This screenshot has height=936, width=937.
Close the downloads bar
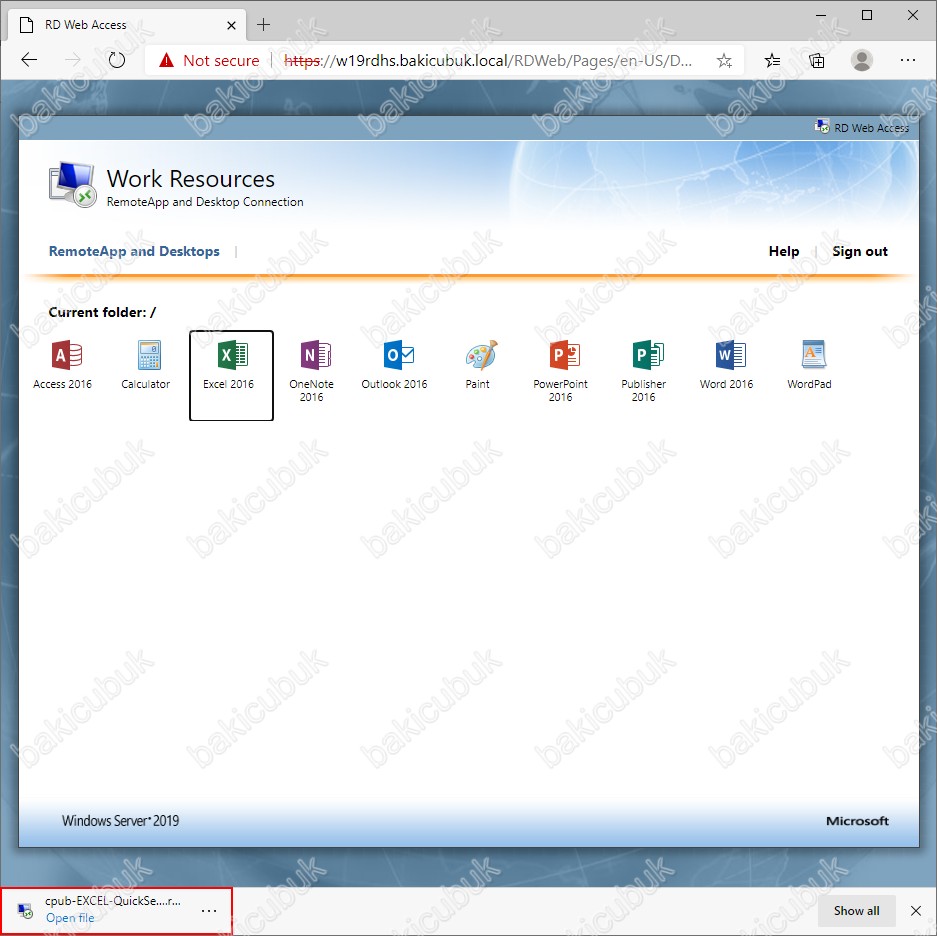click(915, 910)
